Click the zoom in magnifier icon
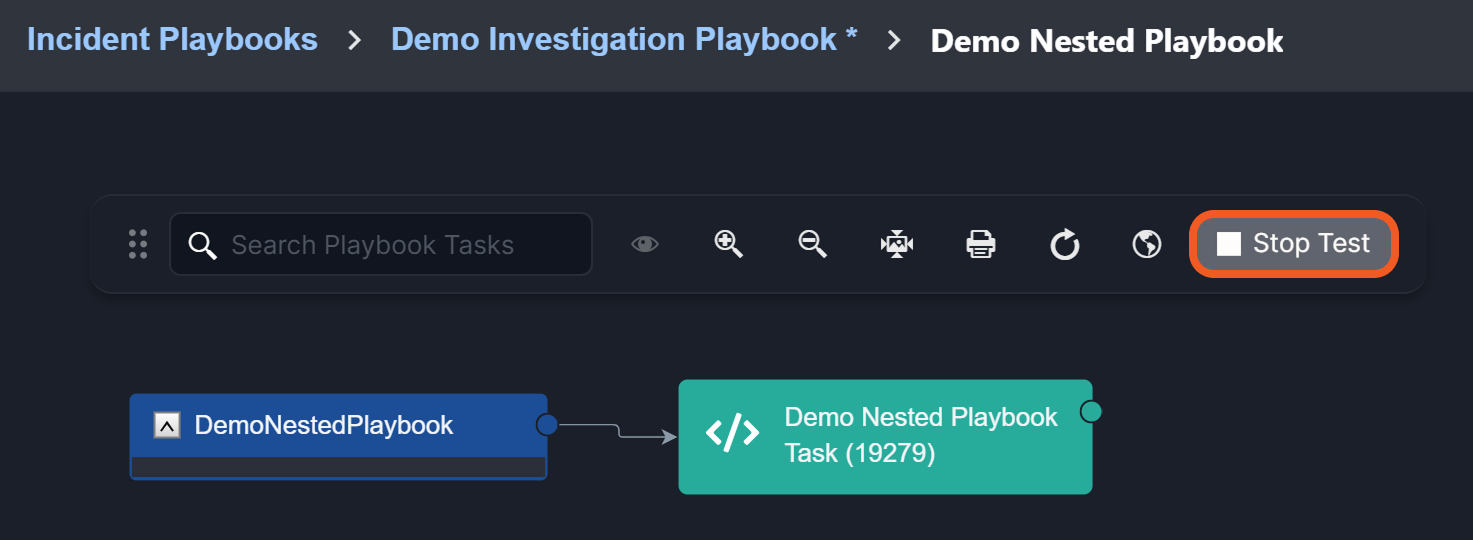 click(x=728, y=244)
